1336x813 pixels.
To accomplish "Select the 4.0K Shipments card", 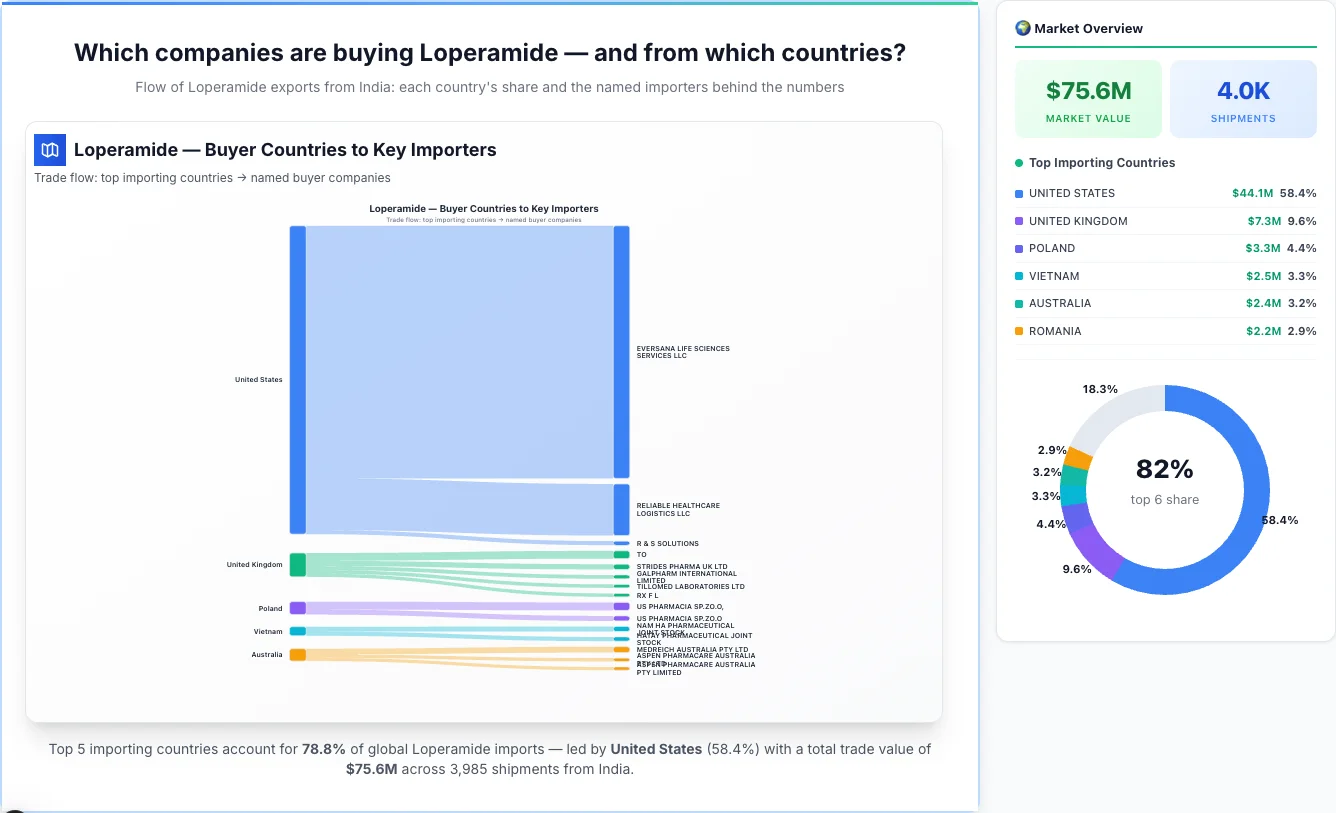I will [x=1243, y=98].
